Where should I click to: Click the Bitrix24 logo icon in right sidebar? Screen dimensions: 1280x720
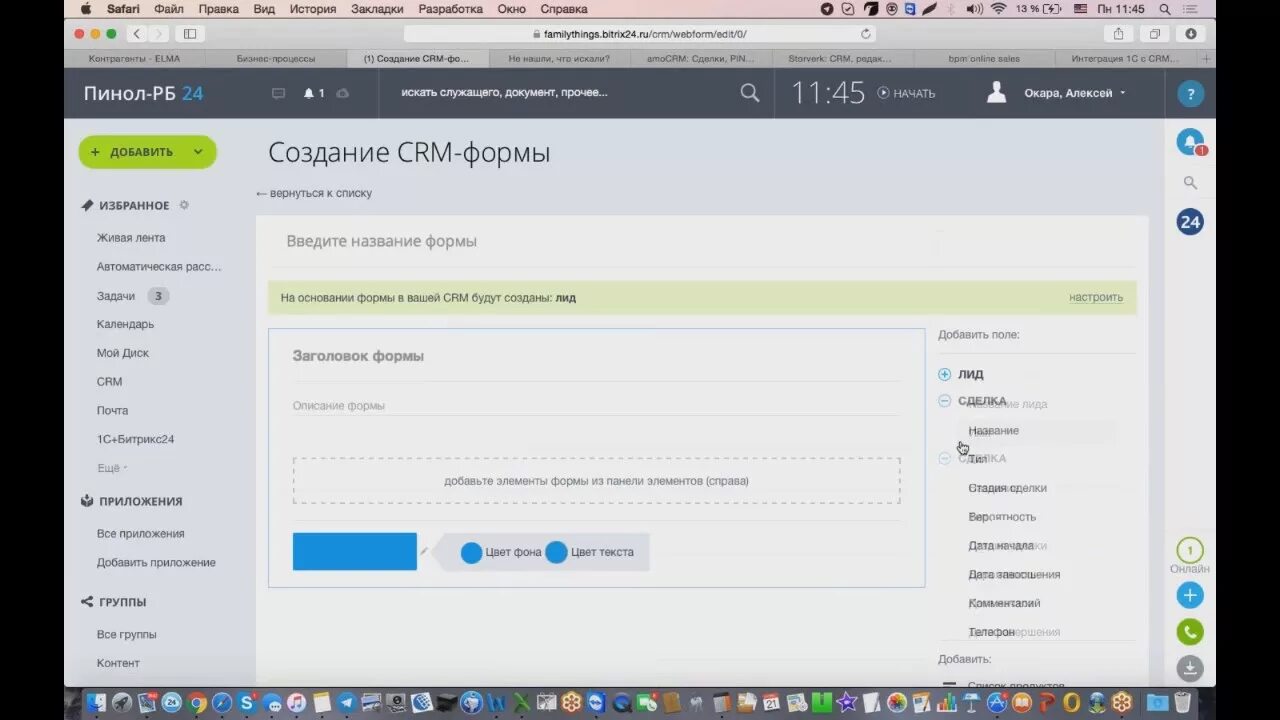tap(1189, 222)
